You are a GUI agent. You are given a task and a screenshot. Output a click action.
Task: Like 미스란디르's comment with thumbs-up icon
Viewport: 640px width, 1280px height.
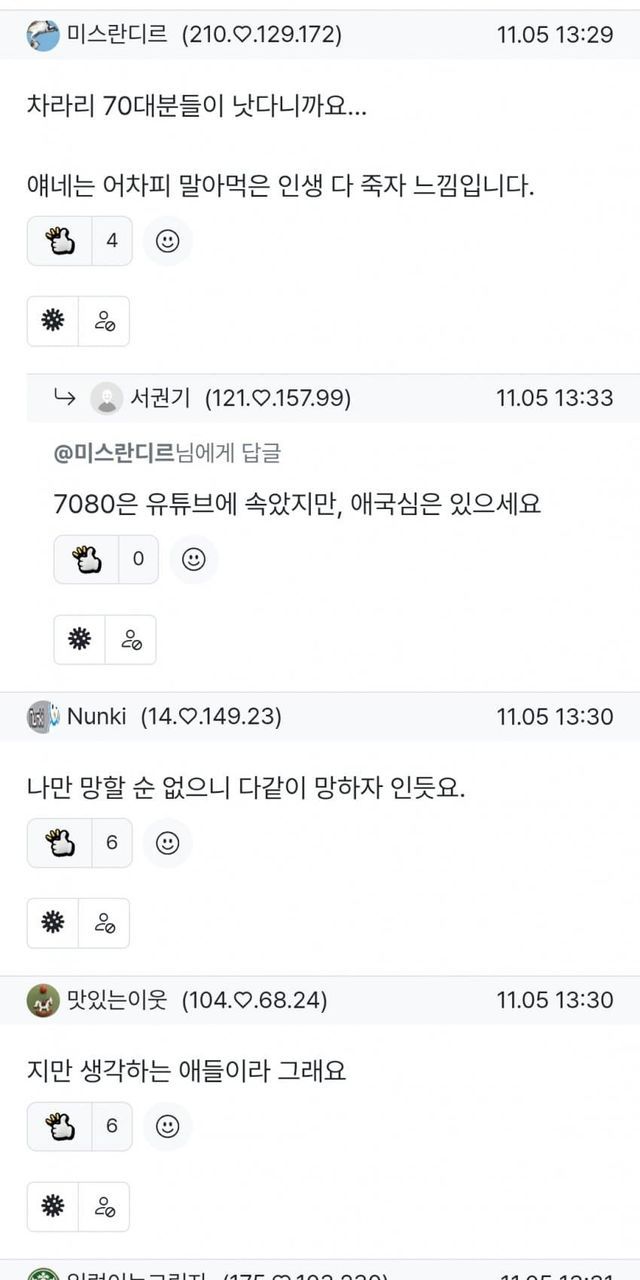pyautogui.click(x=60, y=241)
